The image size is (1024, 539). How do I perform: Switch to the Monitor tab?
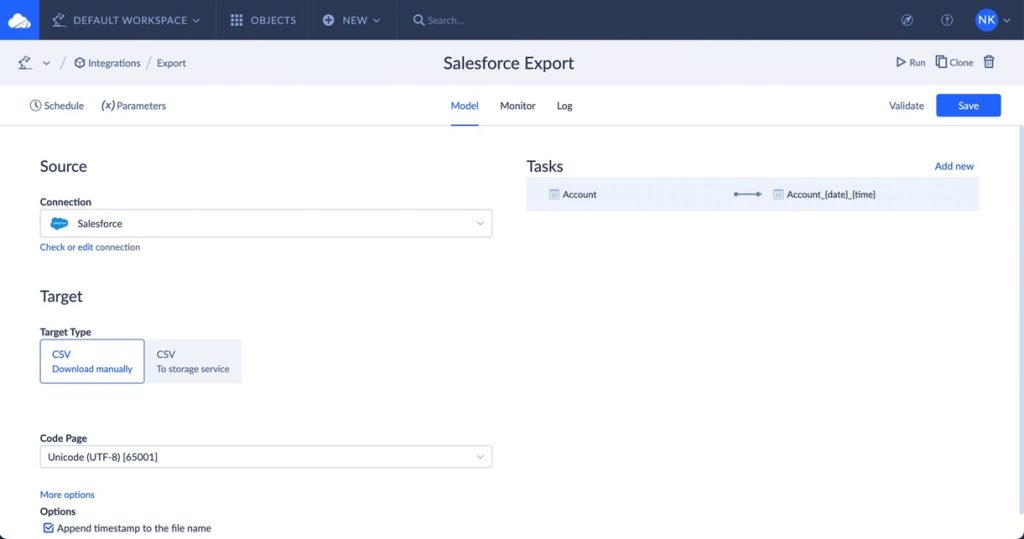[x=517, y=105]
